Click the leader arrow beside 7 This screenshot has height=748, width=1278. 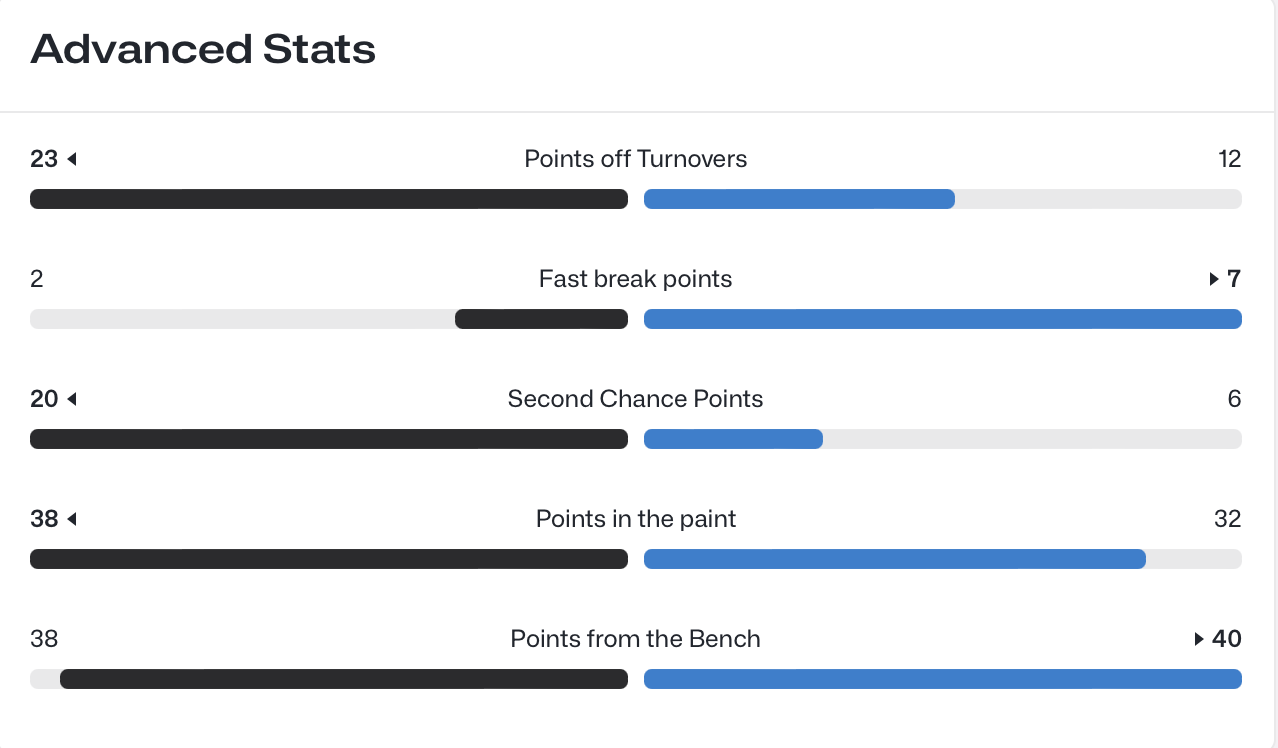coord(1214,279)
